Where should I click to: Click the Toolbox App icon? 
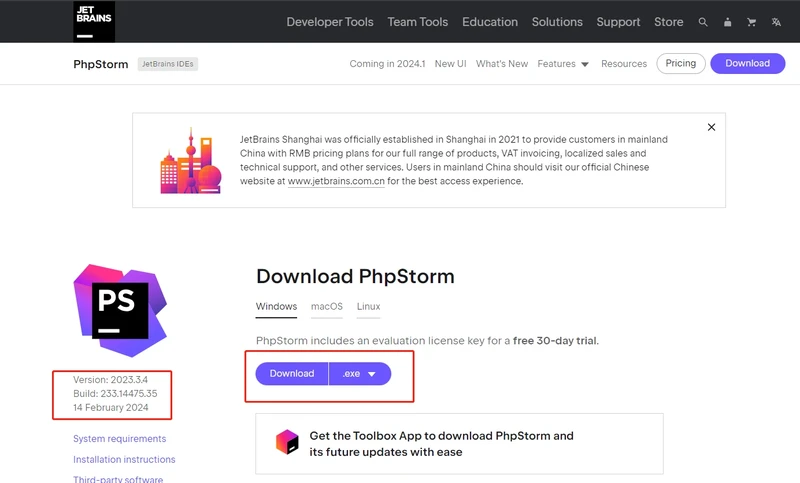287,443
